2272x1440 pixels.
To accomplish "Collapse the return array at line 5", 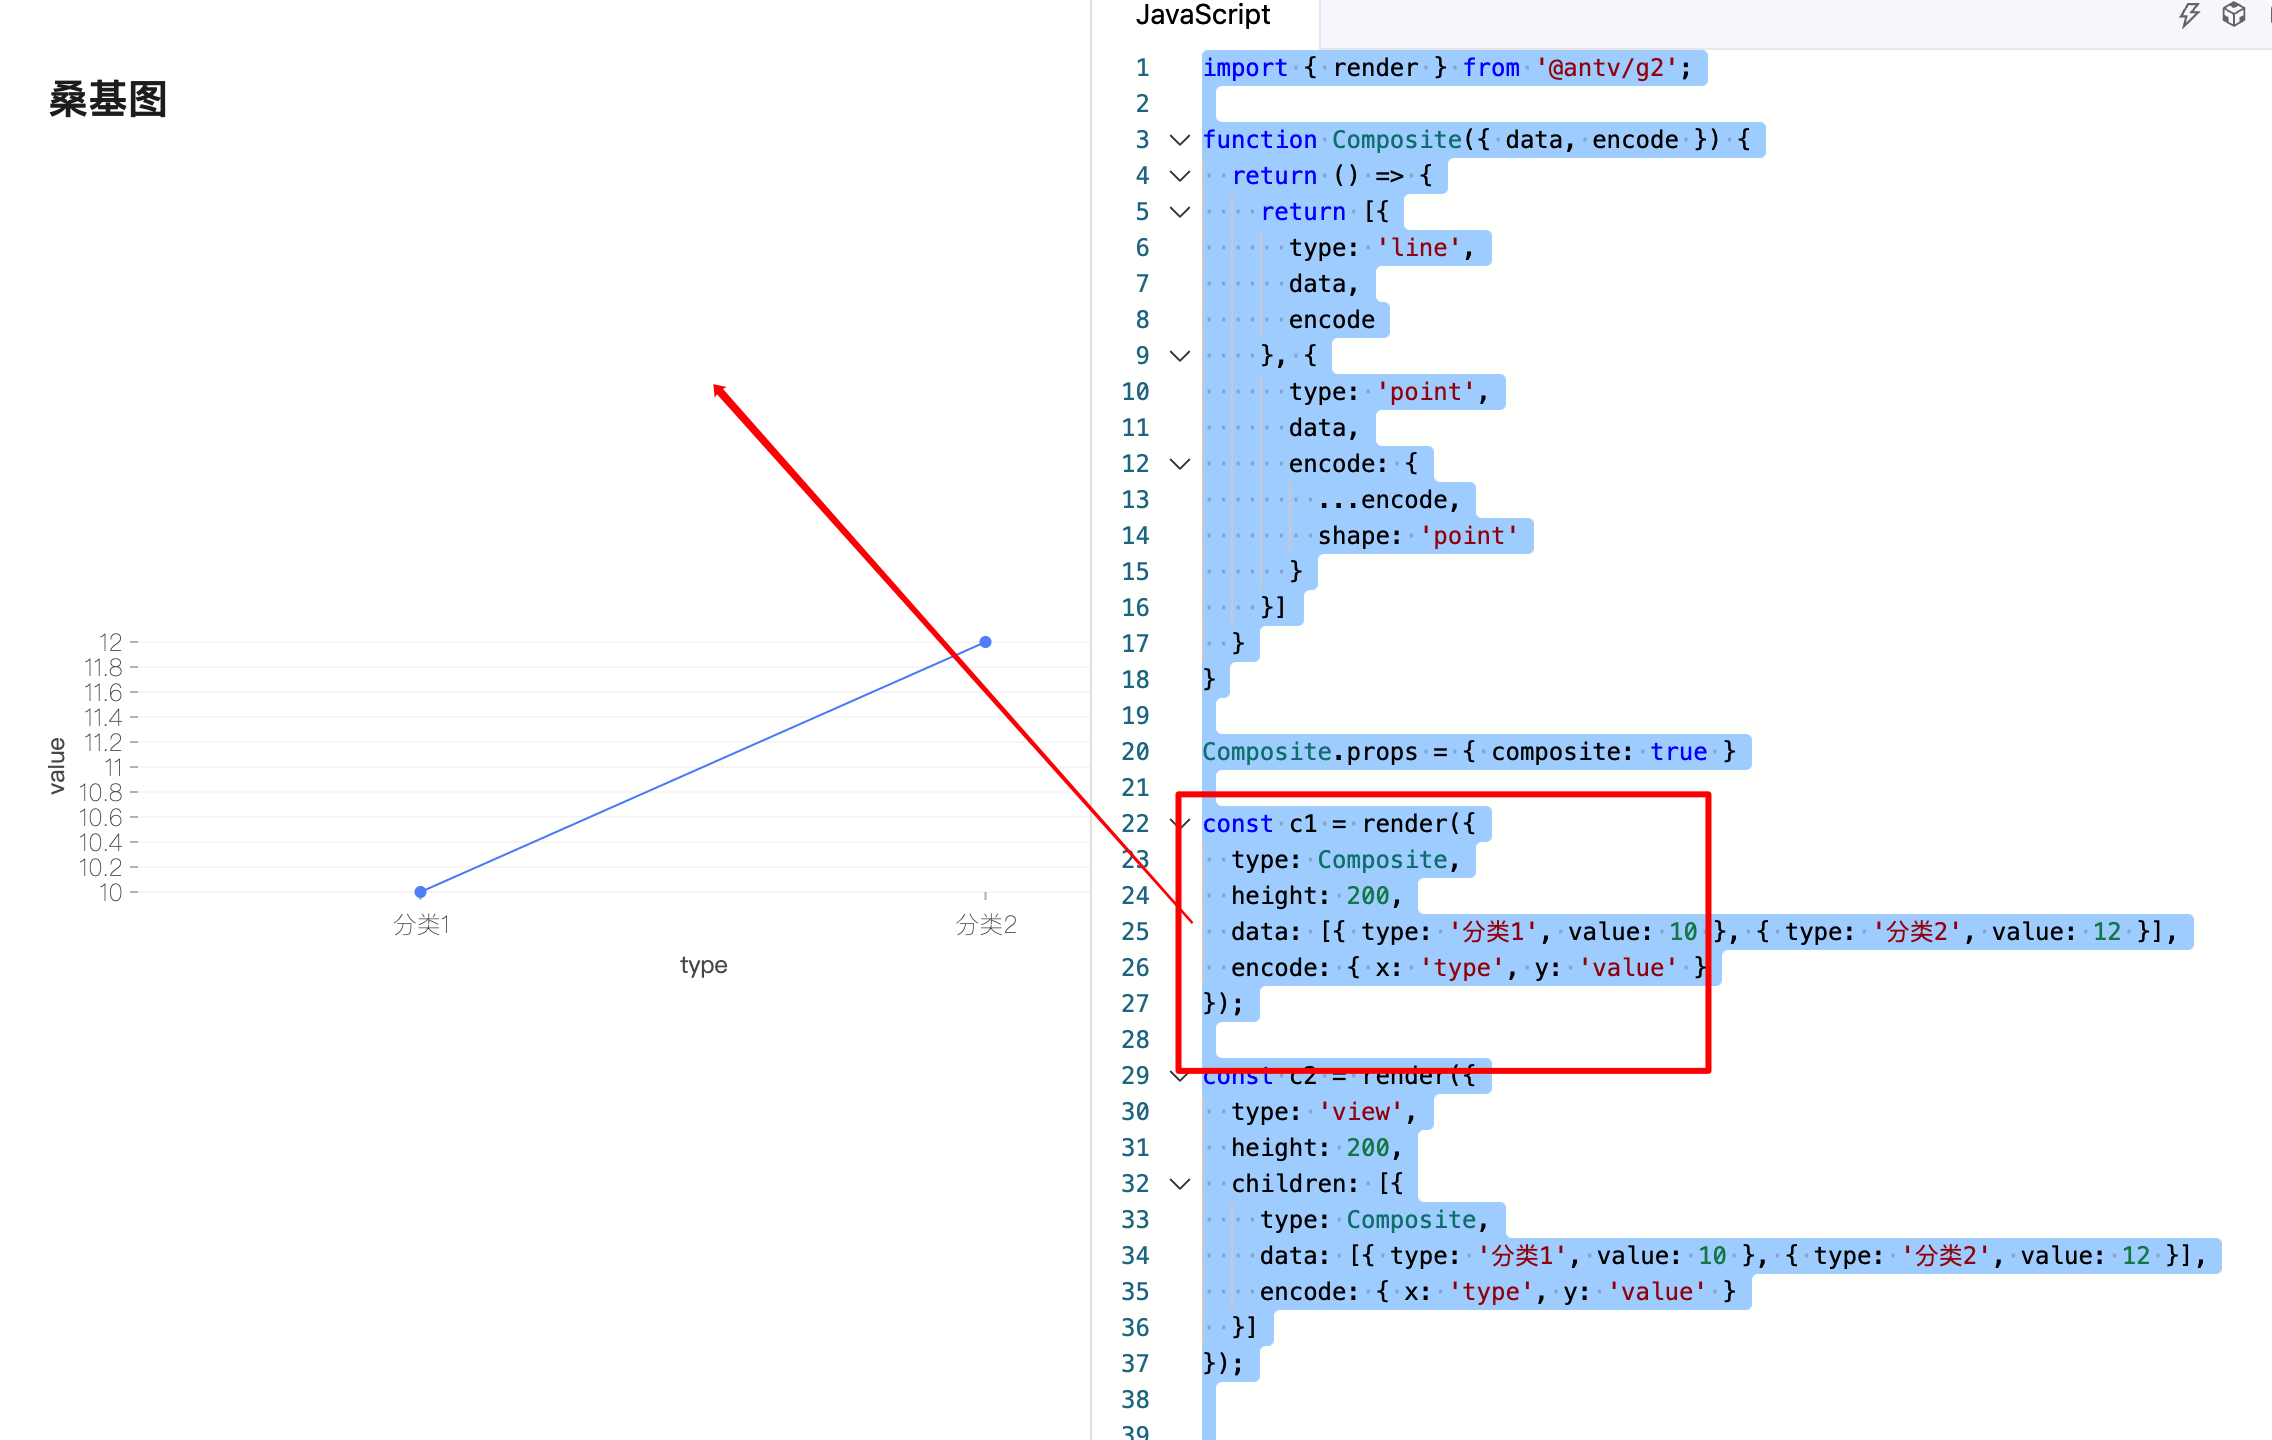I will [1180, 212].
